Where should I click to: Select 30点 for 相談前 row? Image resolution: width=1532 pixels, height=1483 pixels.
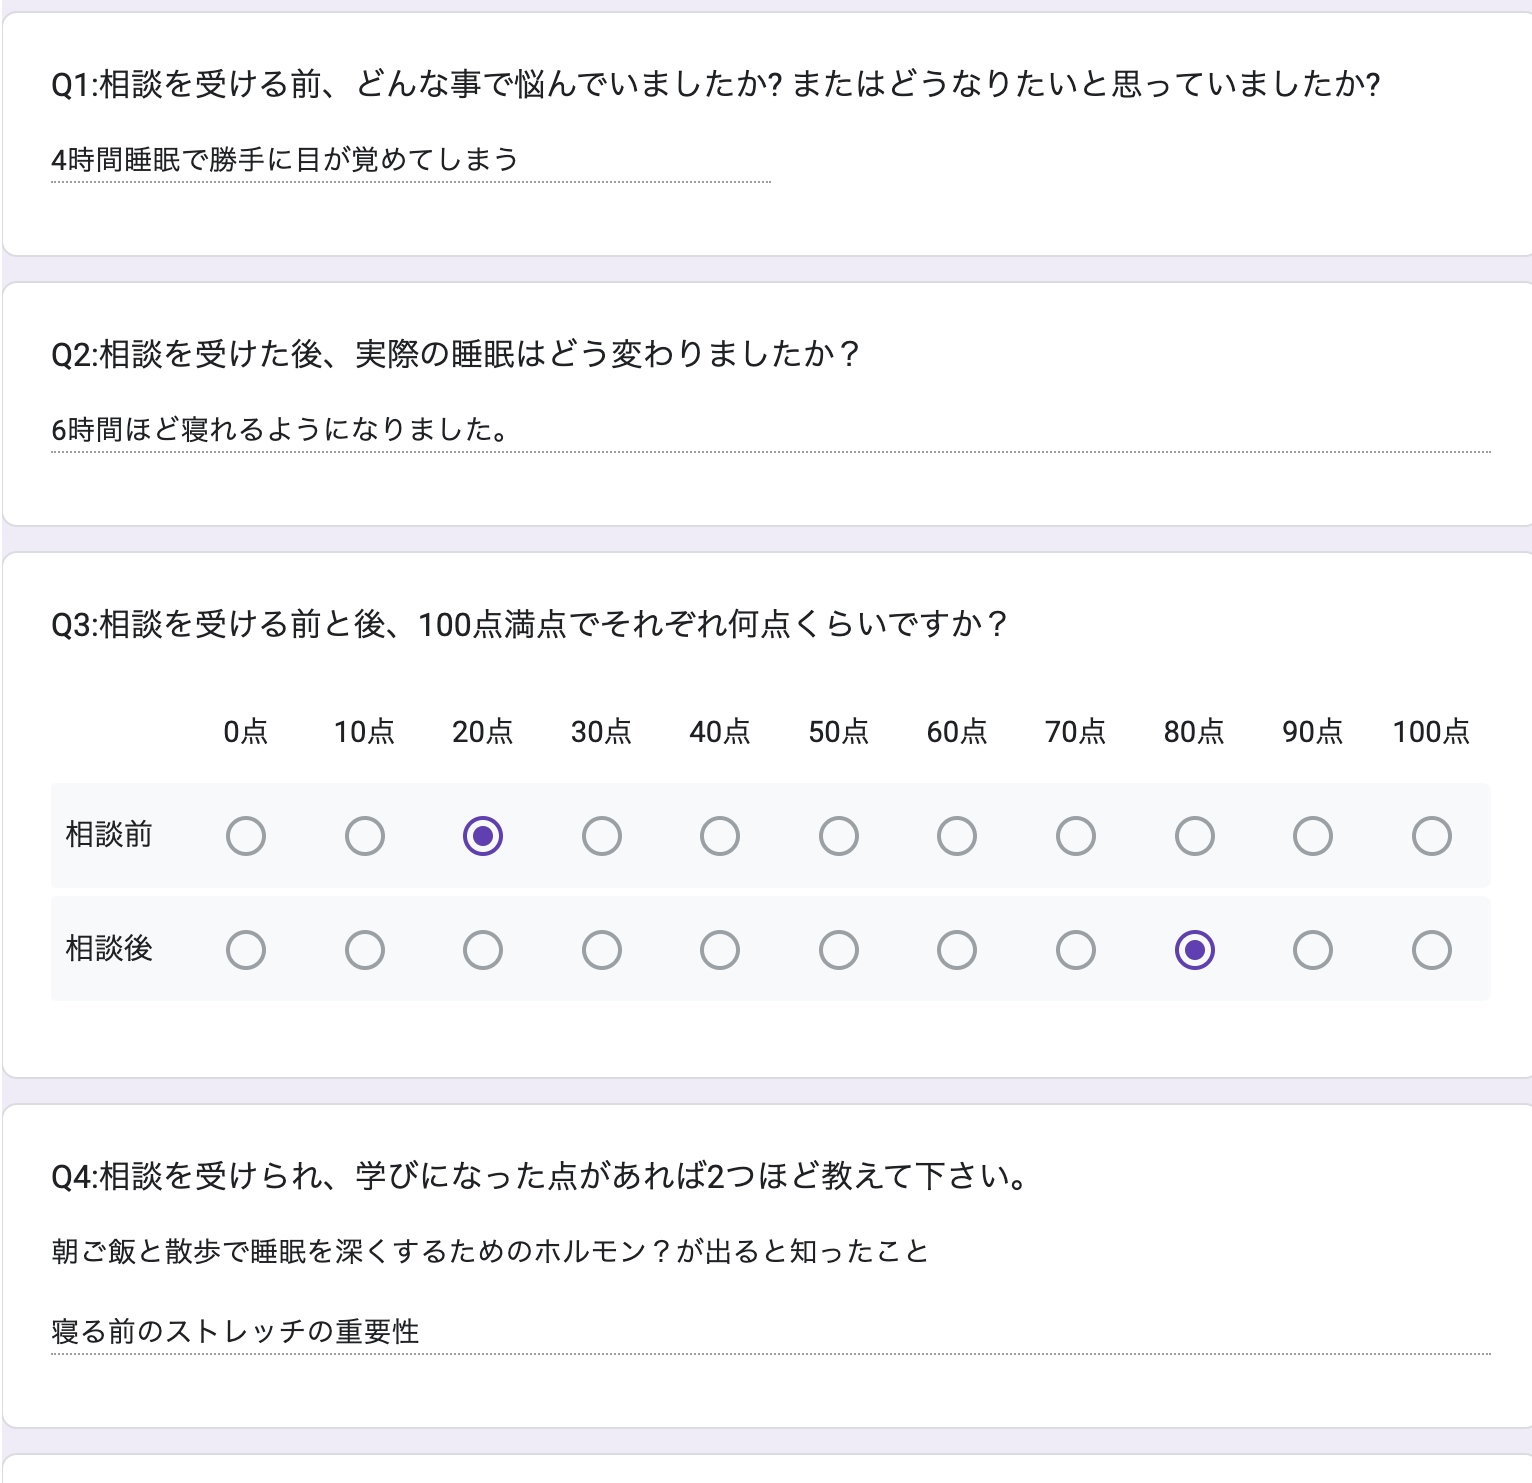click(x=602, y=836)
